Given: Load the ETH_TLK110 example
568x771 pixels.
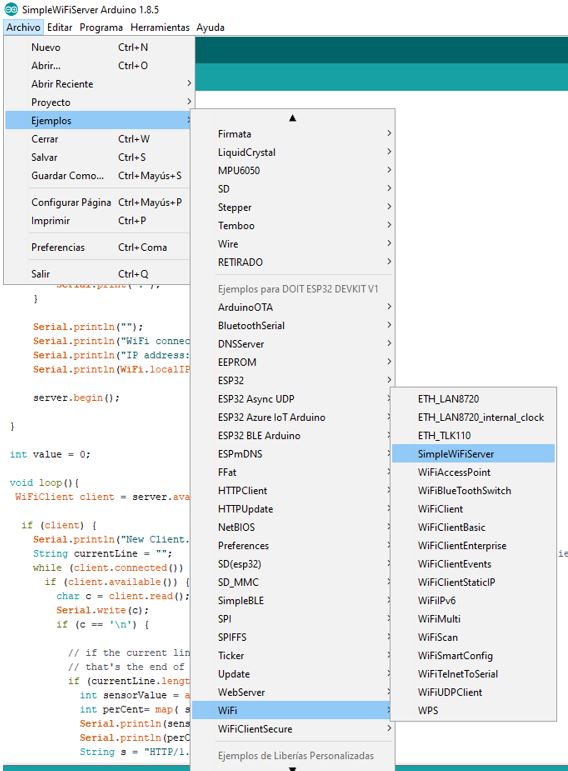Looking at the screenshot, I should [473, 436].
